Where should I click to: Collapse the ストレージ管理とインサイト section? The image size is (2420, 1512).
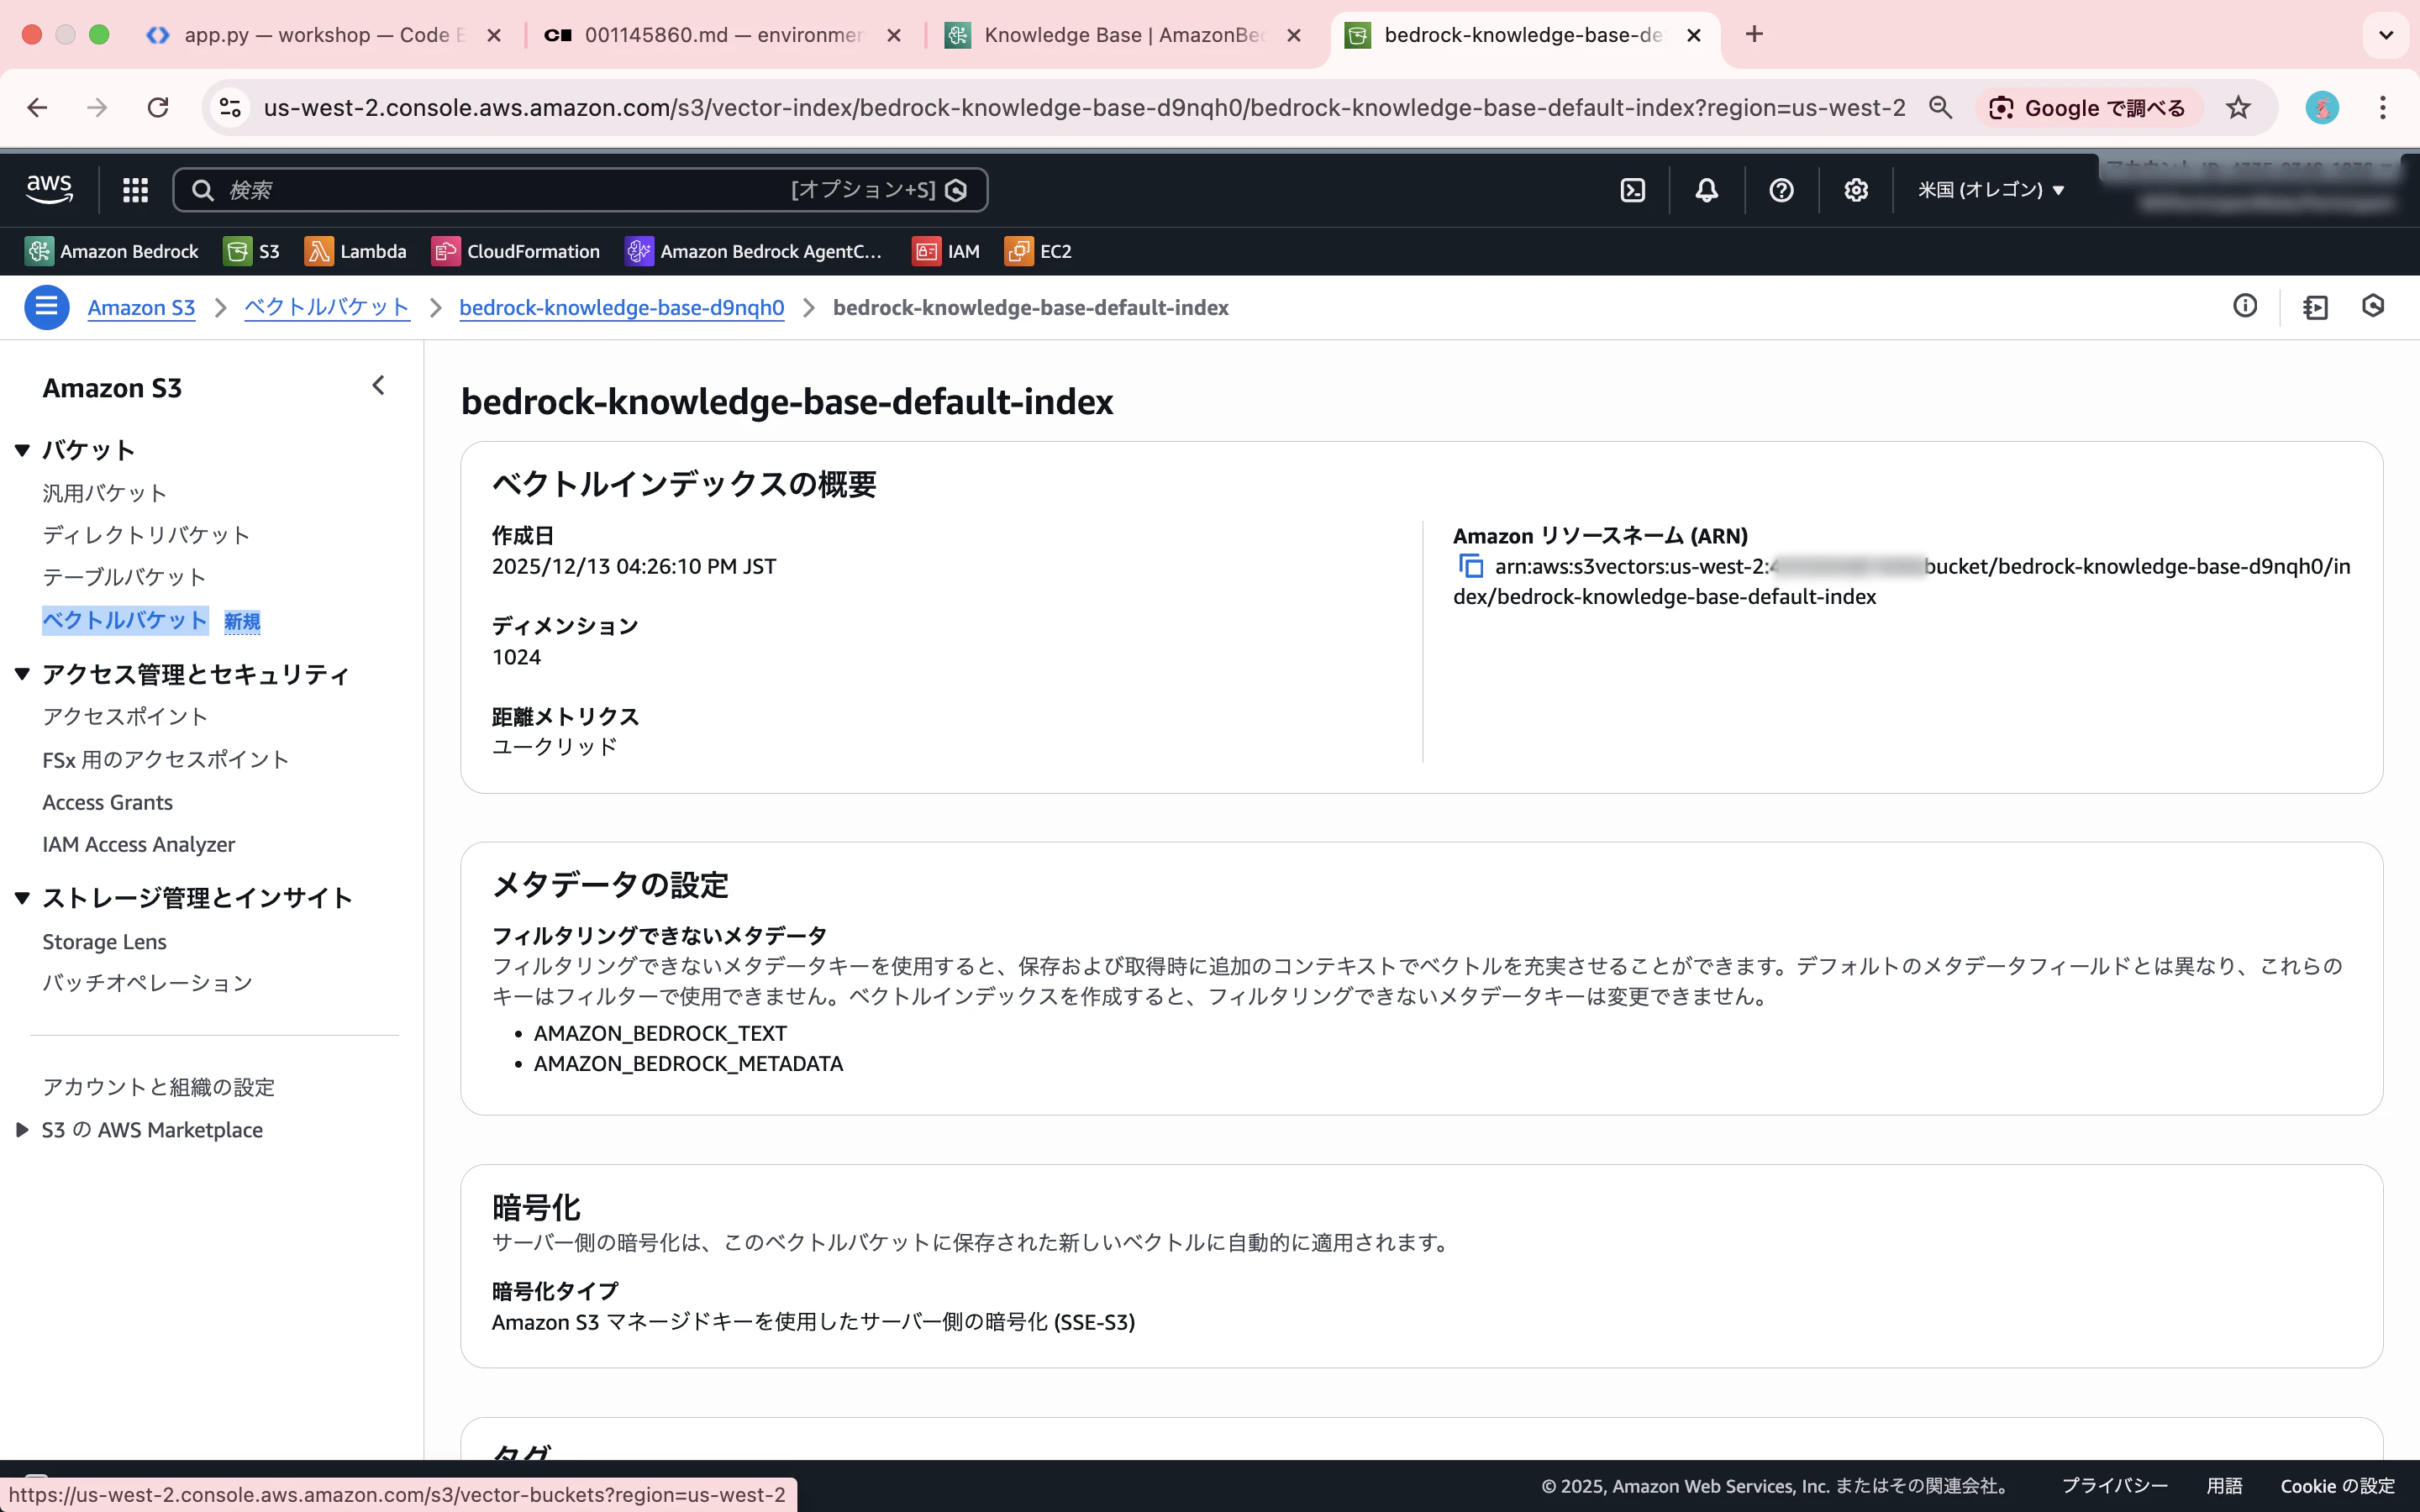point(22,898)
